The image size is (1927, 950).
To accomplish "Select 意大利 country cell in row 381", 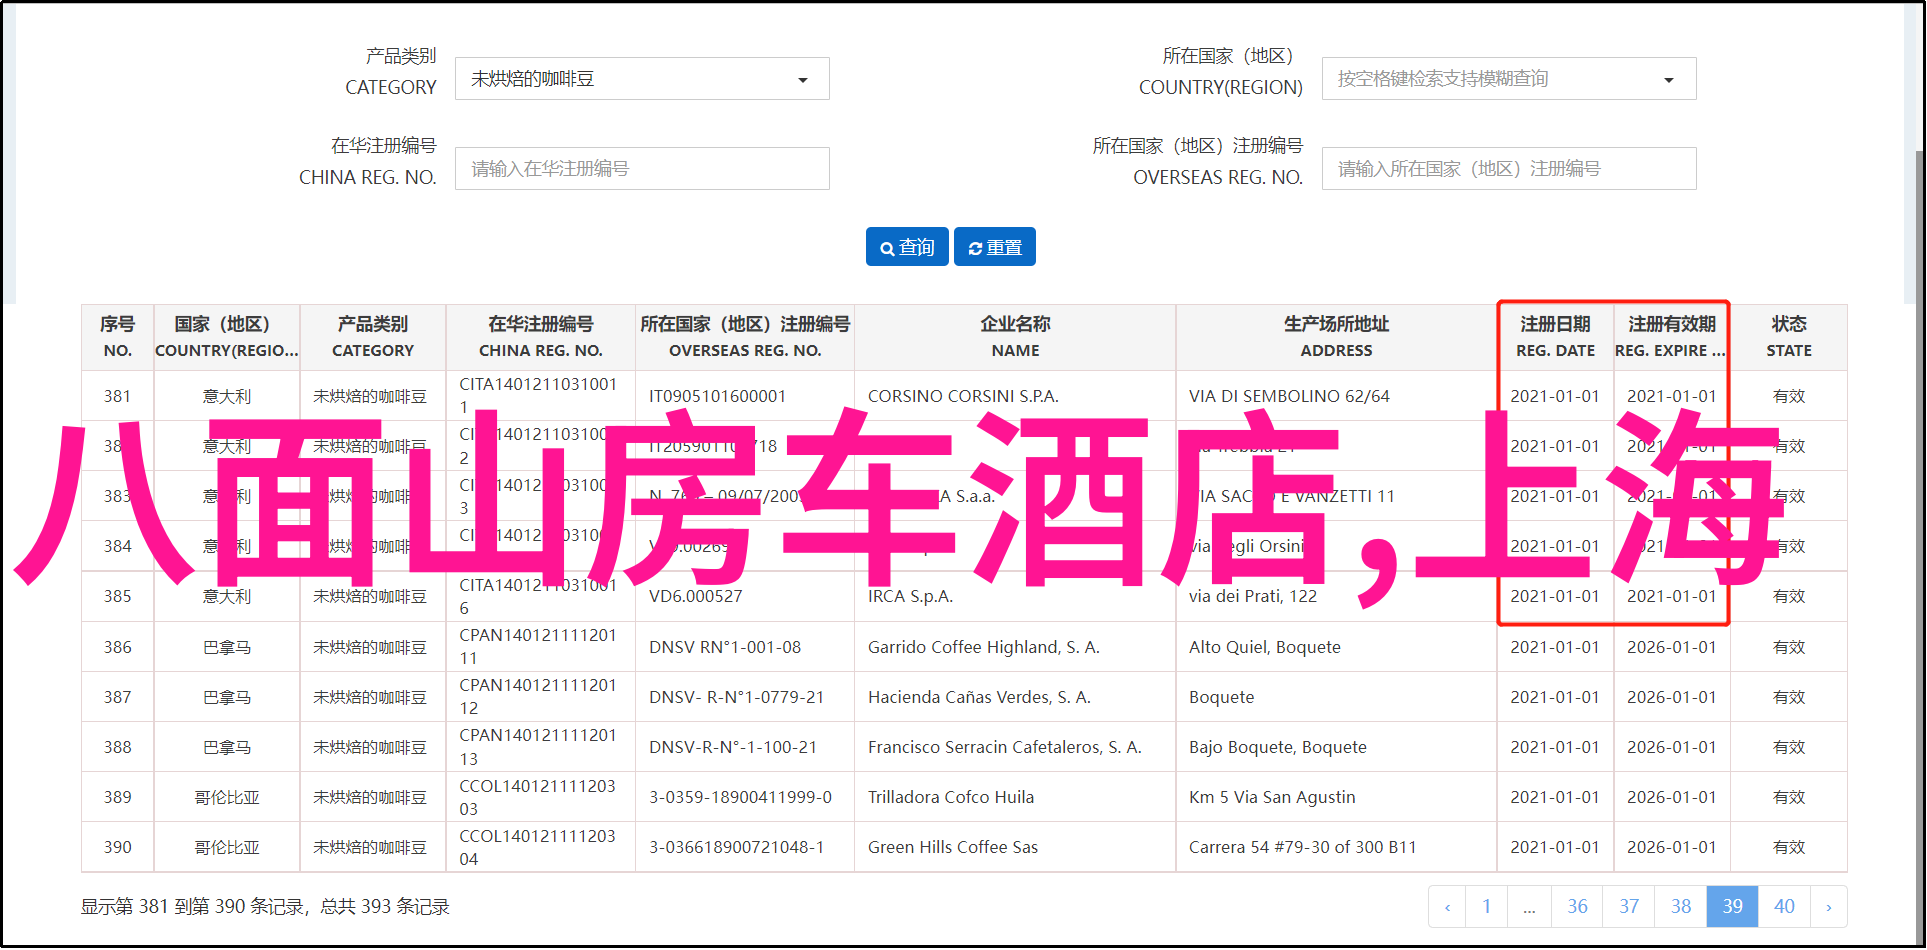I will pos(227,396).
